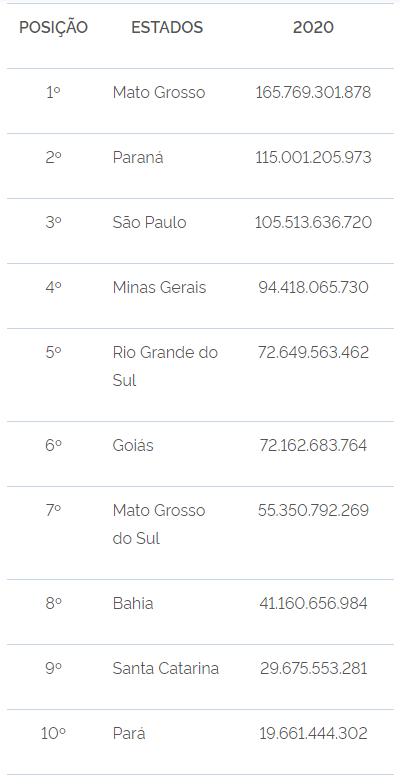Click the POSIÇÃO column header
Viewport: 400px width, 780px height.
53,27
